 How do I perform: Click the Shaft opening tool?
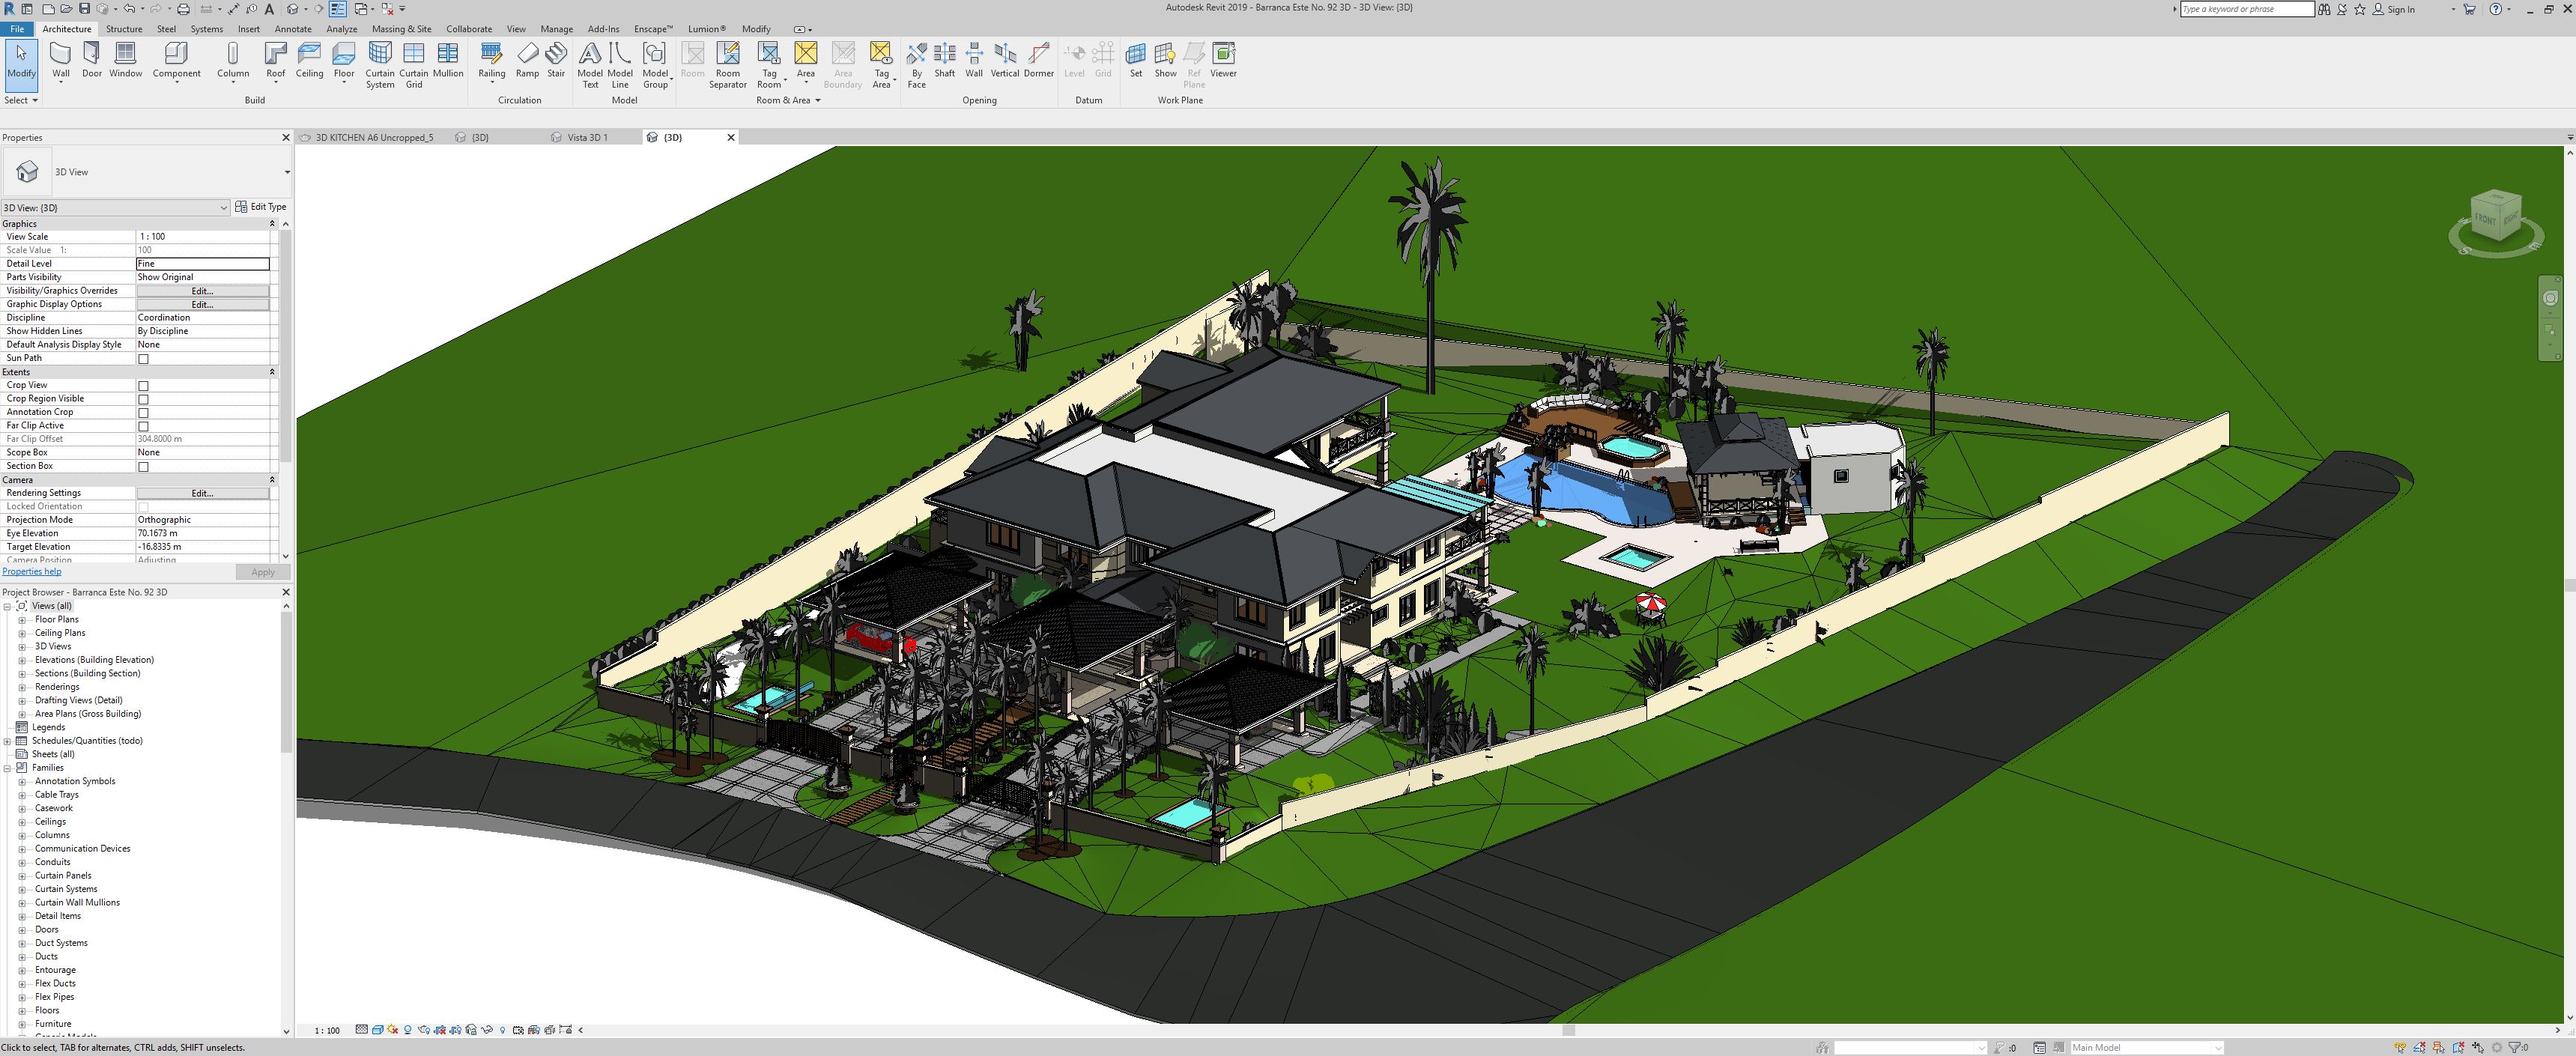coord(944,60)
